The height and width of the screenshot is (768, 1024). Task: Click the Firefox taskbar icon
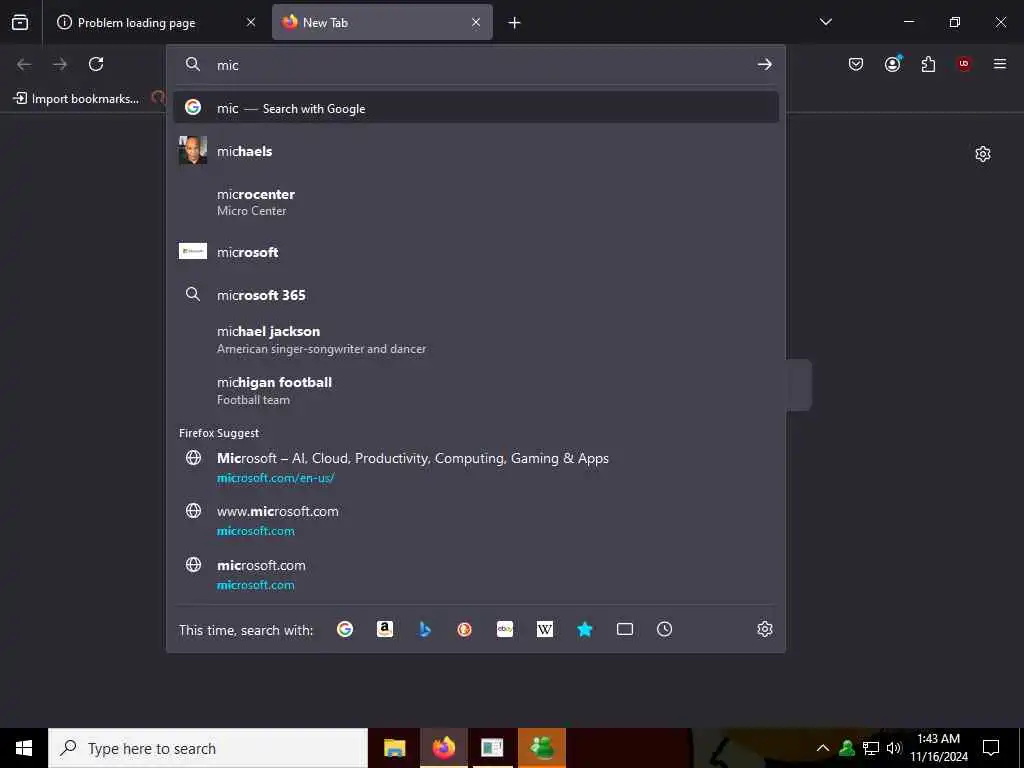click(443, 748)
